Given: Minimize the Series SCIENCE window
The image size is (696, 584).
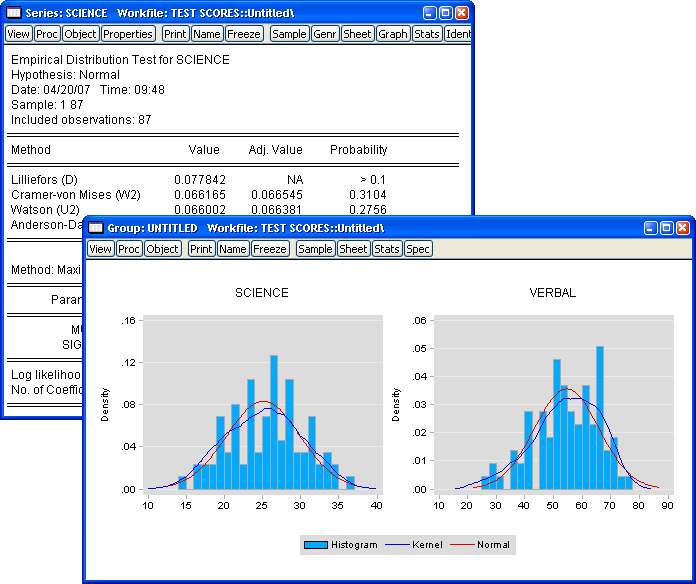Looking at the screenshot, I should pyautogui.click(x=430, y=13).
